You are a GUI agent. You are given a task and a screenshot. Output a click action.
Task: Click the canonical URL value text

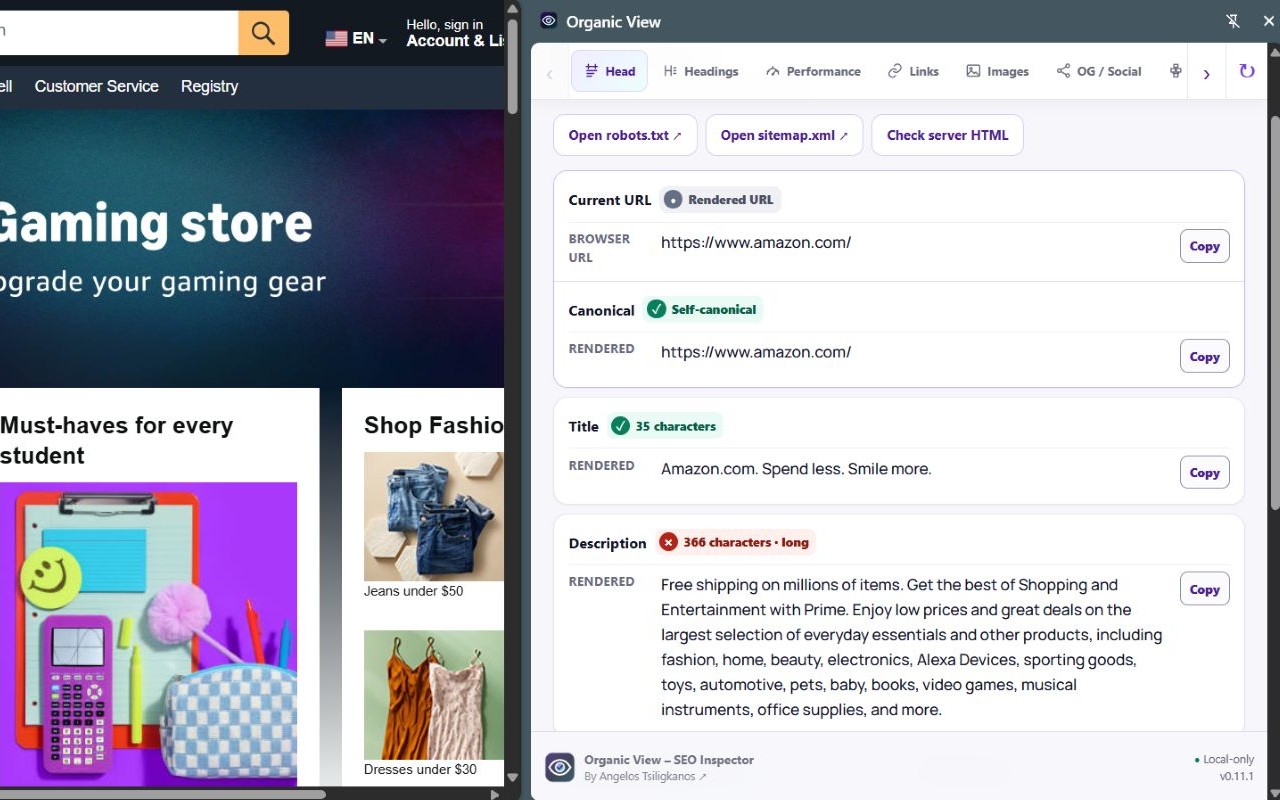[x=756, y=352]
